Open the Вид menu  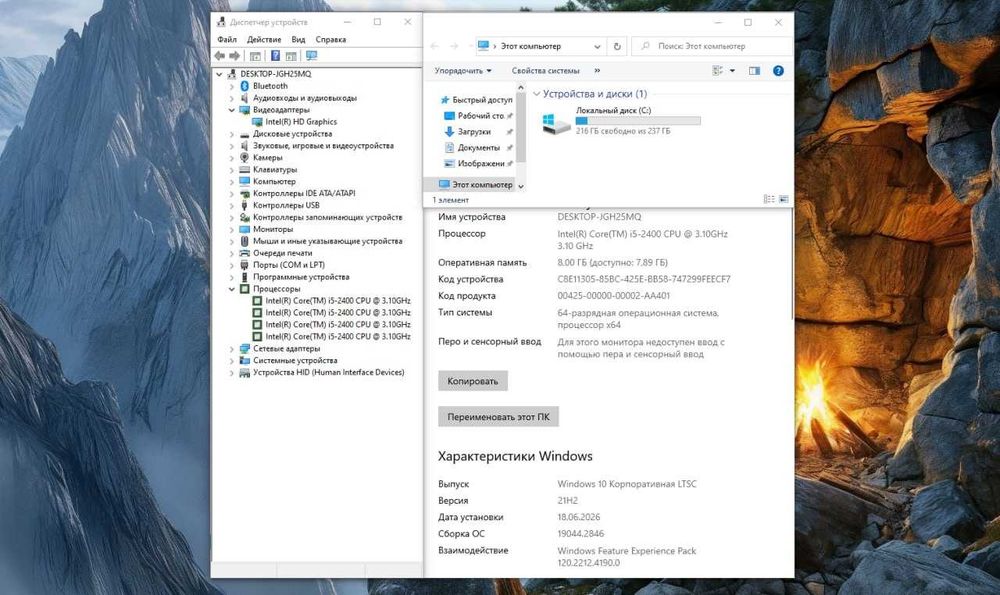(298, 40)
